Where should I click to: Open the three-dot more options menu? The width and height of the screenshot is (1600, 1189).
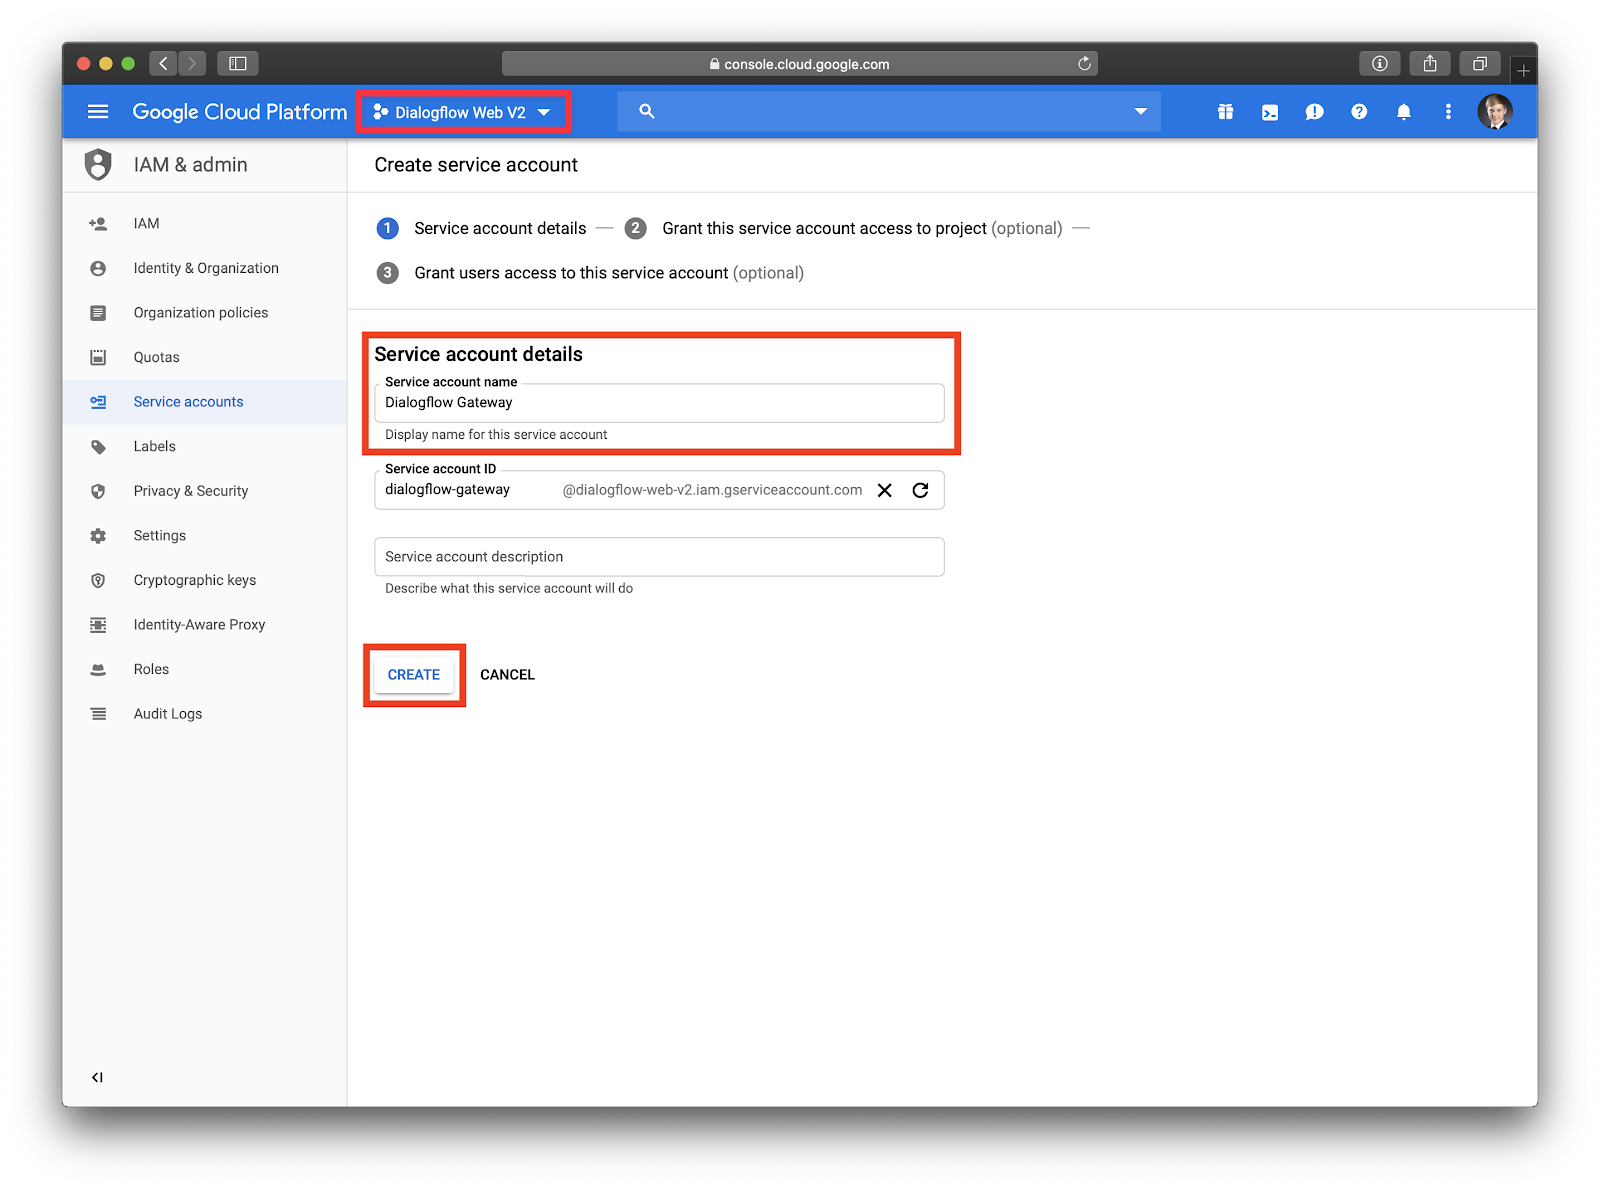pos(1448,112)
